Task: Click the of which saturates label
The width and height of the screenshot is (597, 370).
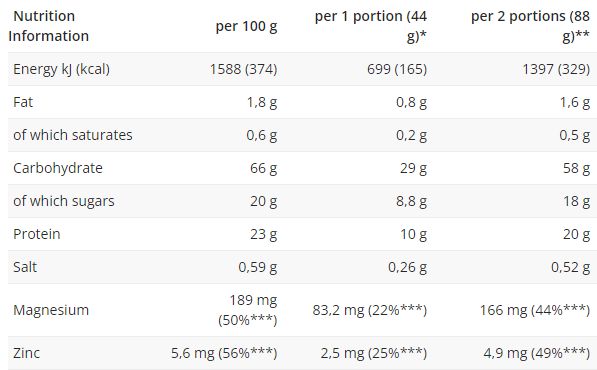Action: coord(73,135)
